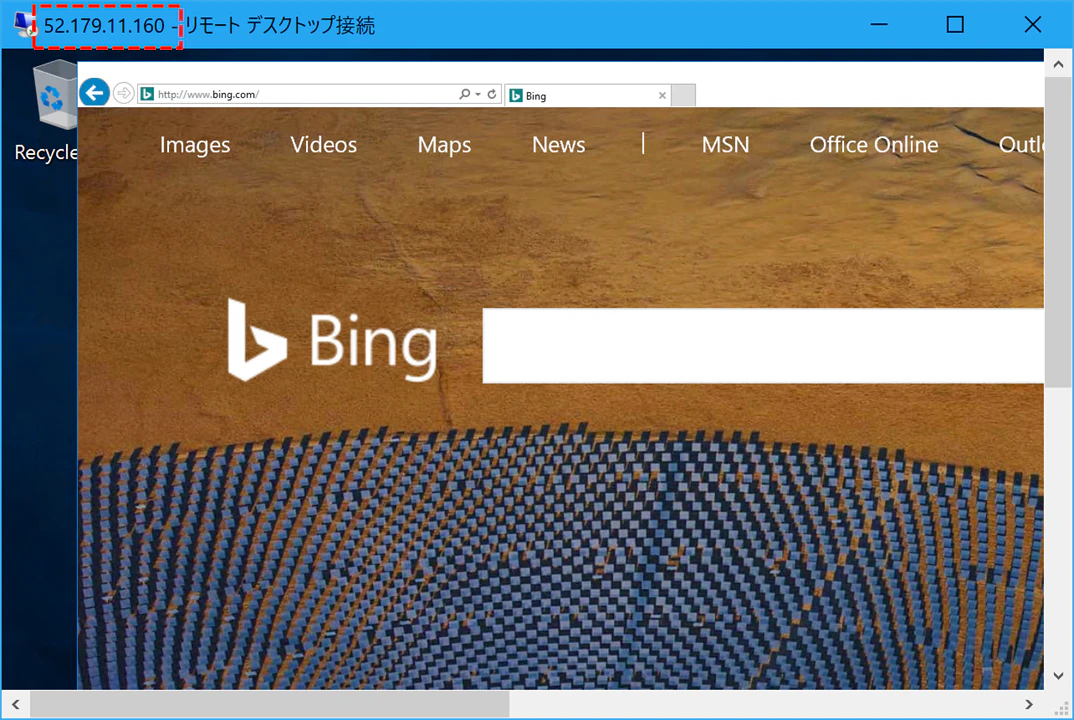Open the address bar autocomplete dropdown arrow
This screenshot has width=1074, height=720.
coord(478,95)
